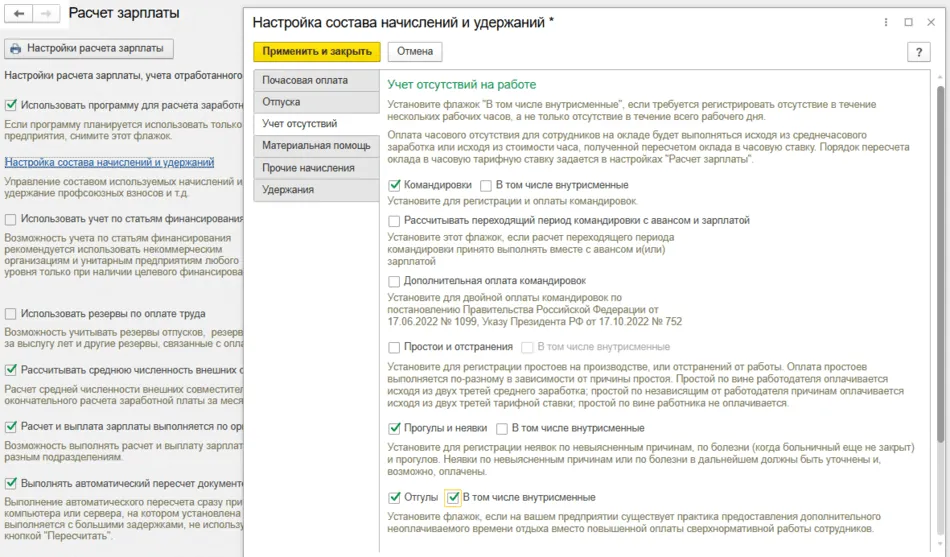Untick В том числе внутрисменные for Отгулы
Screen dimensions: 950x557
tap(453, 498)
